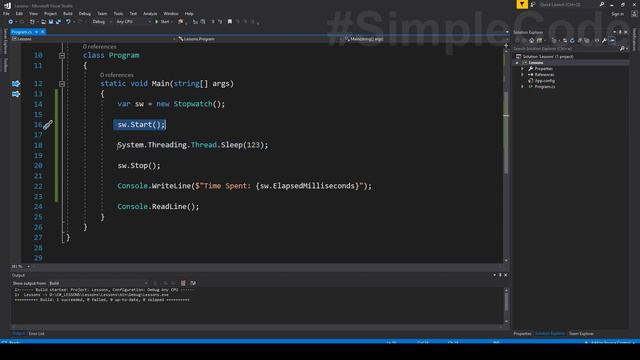This screenshot has width=640, height=360.
Task: Open the Build menu
Action: point(68,13)
